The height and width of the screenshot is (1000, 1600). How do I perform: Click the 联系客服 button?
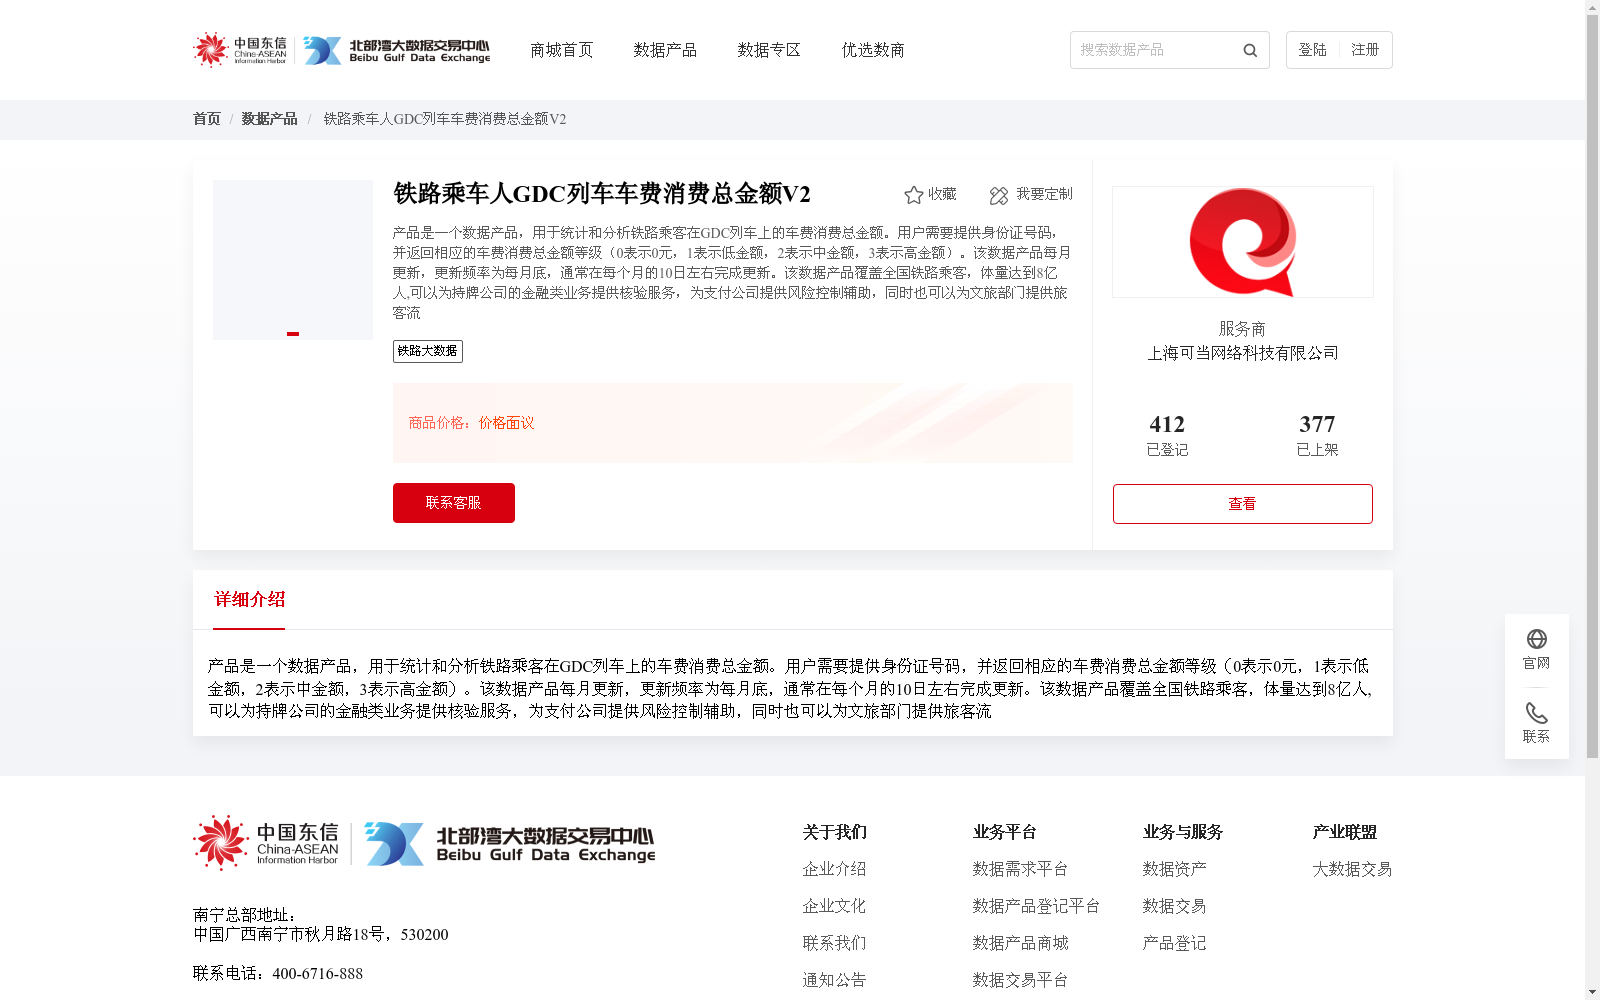pos(454,503)
